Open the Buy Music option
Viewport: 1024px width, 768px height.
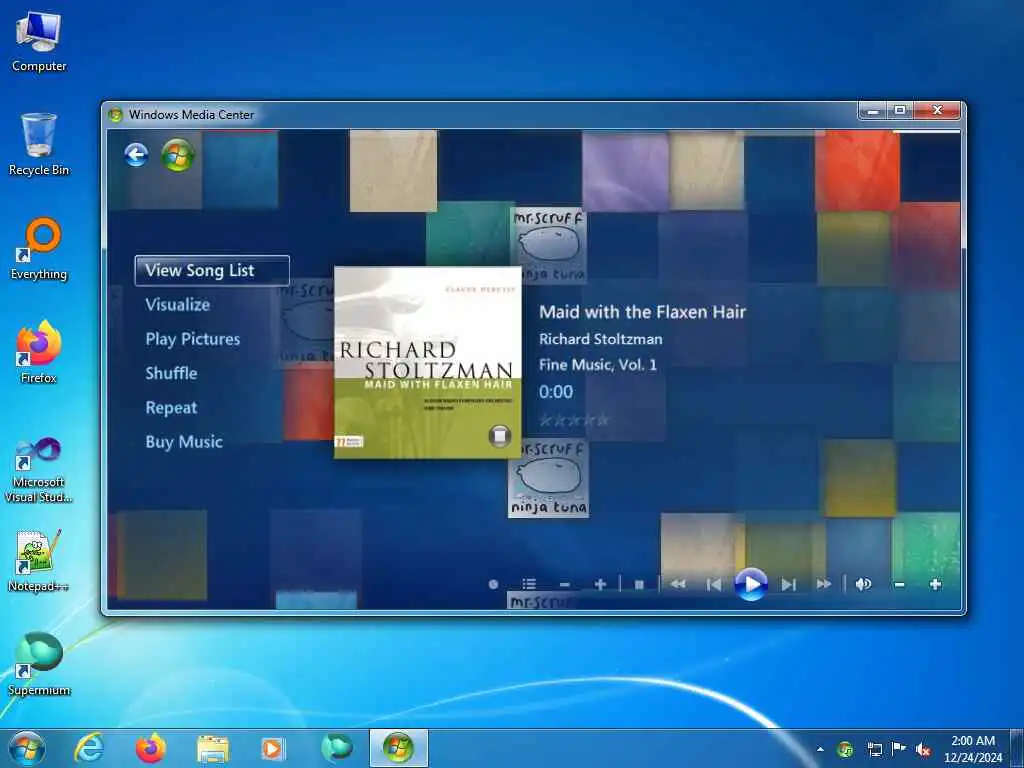pos(184,441)
